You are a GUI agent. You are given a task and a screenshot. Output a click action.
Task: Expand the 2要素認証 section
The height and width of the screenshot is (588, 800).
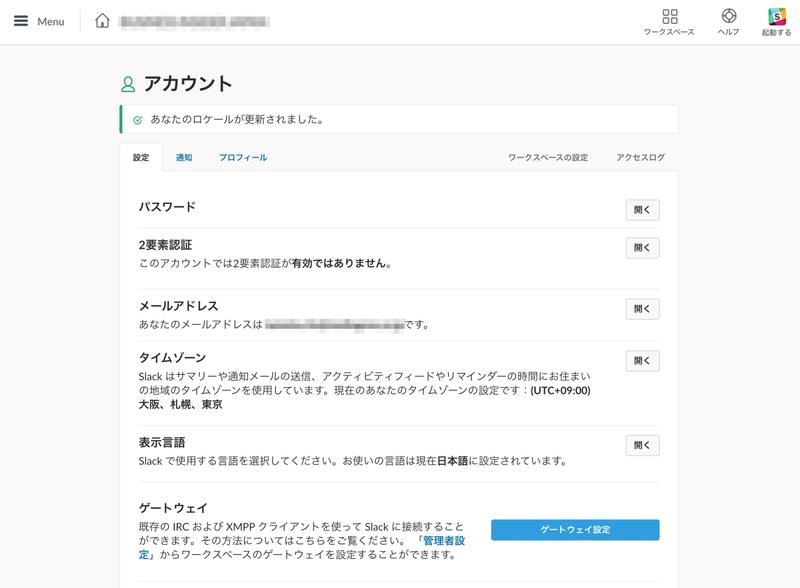point(642,248)
